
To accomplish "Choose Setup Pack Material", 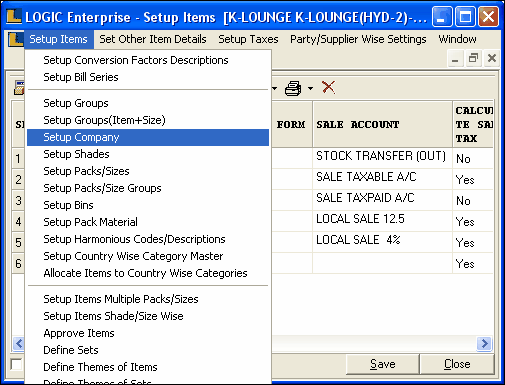I will pyautogui.click(x=148, y=222).
